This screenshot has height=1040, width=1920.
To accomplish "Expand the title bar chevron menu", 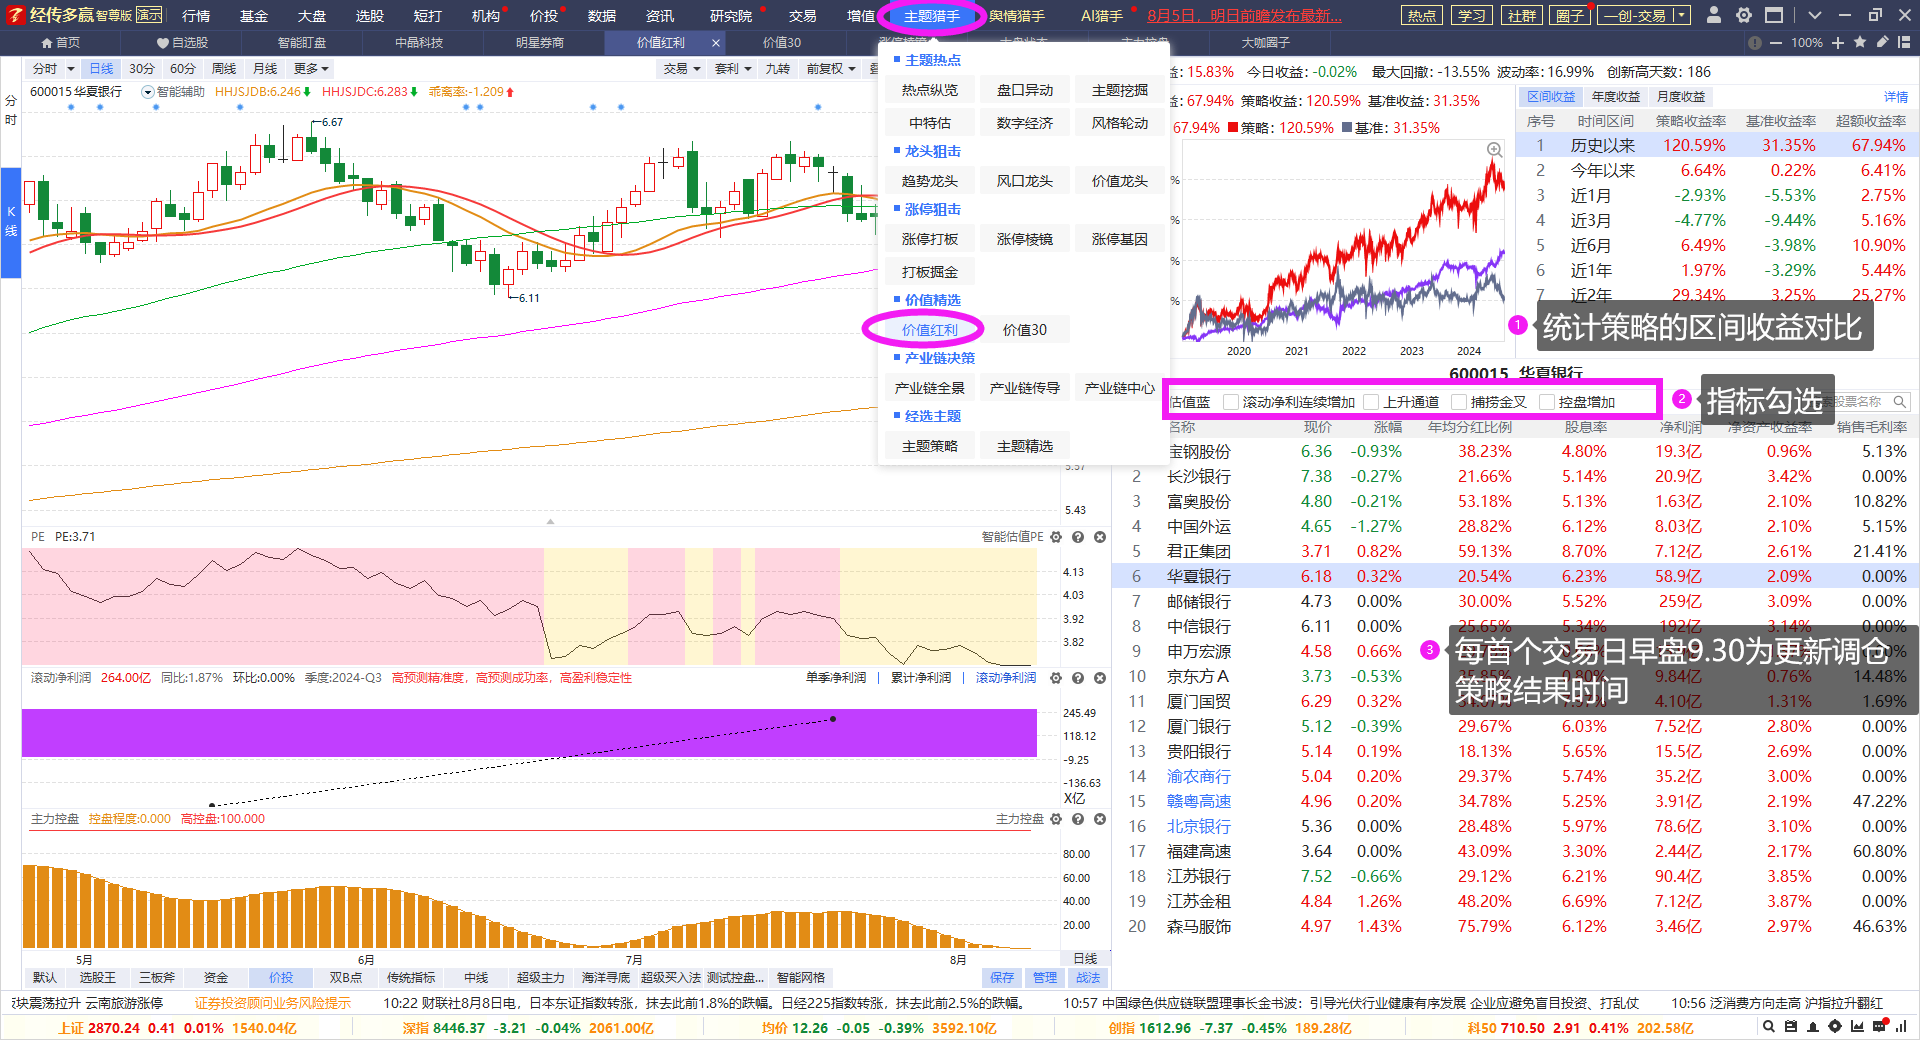I will tap(1815, 15).
